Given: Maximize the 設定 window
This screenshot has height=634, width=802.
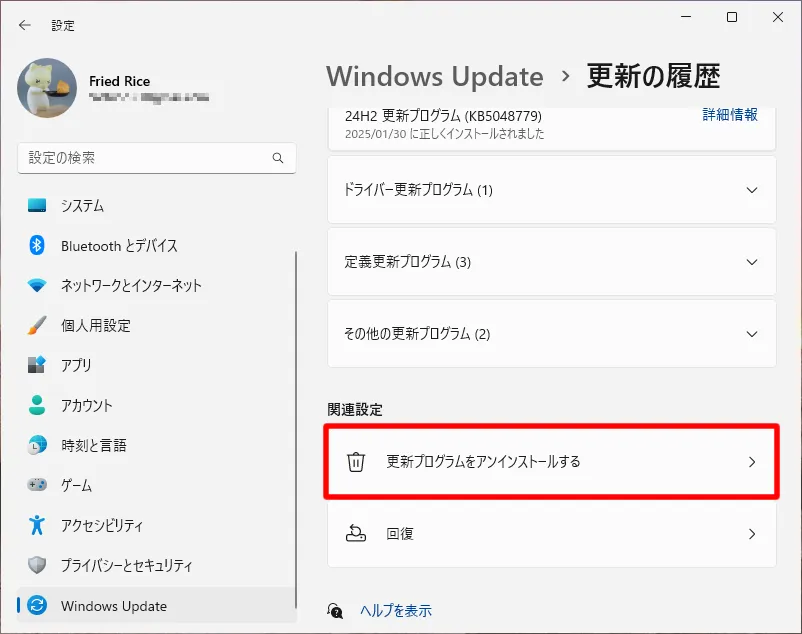Looking at the screenshot, I should point(732,17).
